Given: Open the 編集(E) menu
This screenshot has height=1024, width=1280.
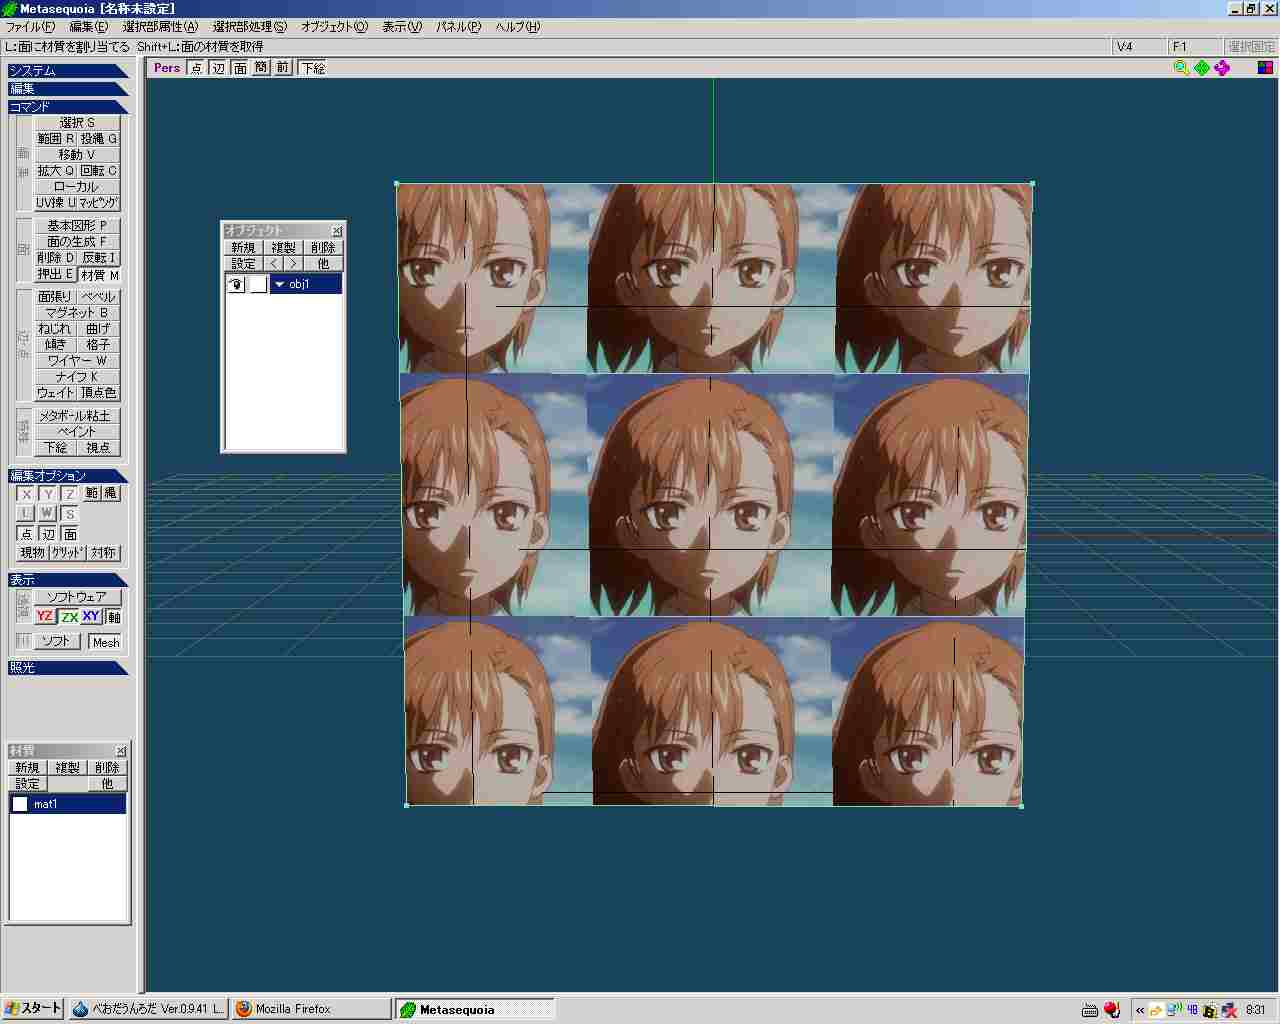Looking at the screenshot, I should (88, 27).
